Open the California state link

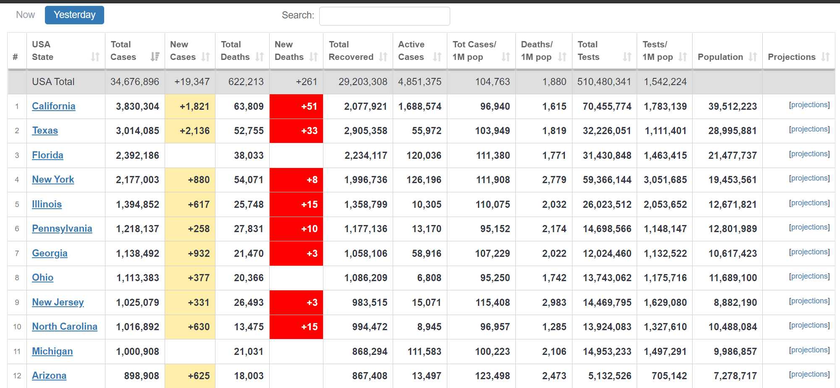point(54,106)
